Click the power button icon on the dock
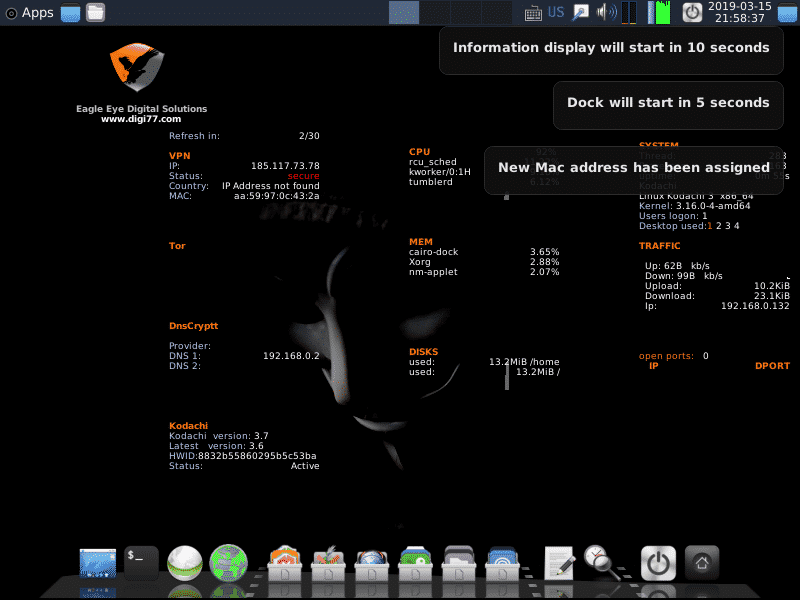The height and width of the screenshot is (600, 800). (658, 562)
